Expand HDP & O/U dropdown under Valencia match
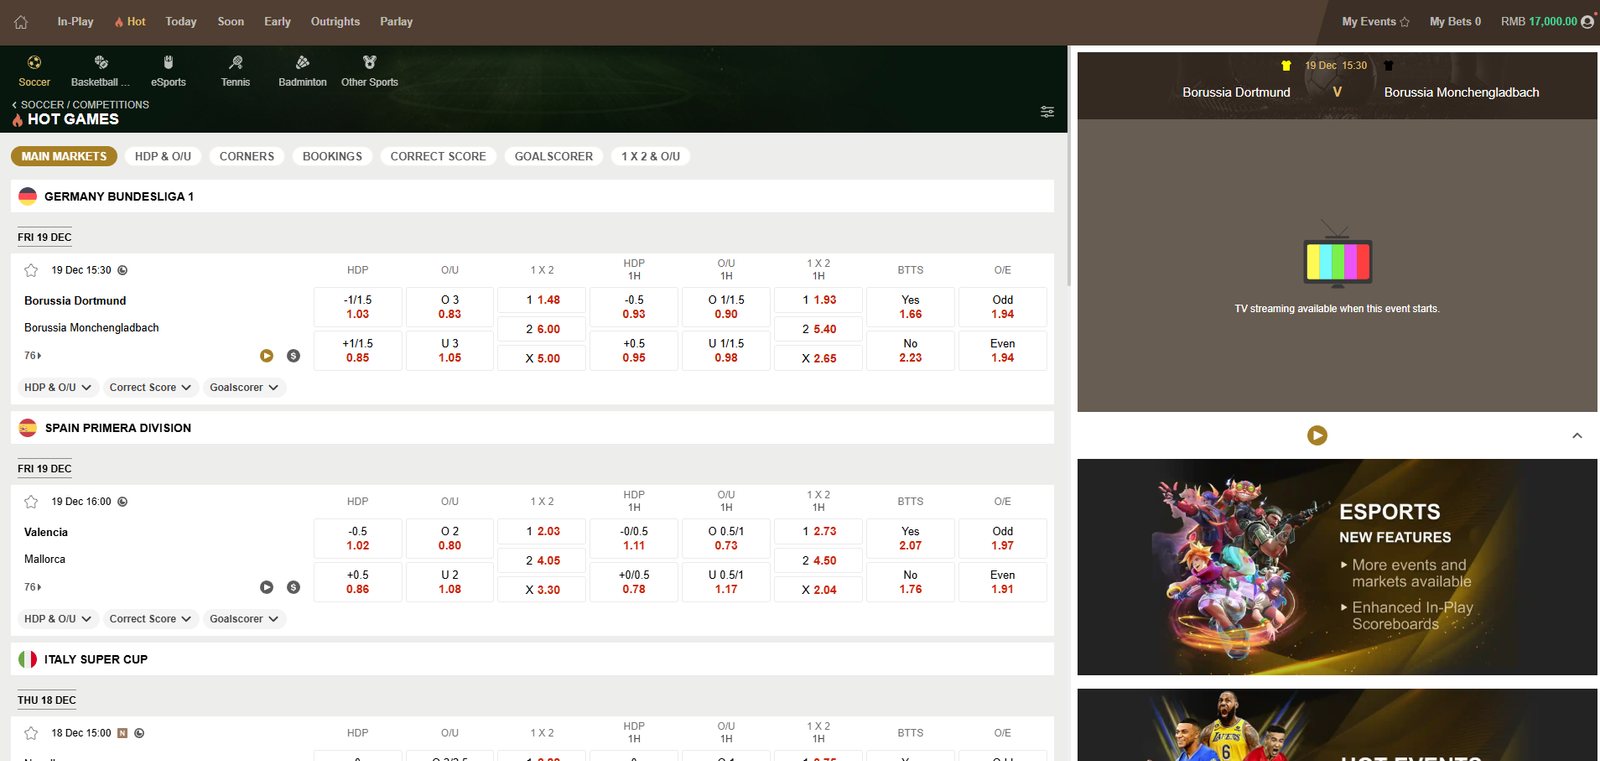Viewport: 1600px width, 761px height. pyautogui.click(x=58, y=619)
